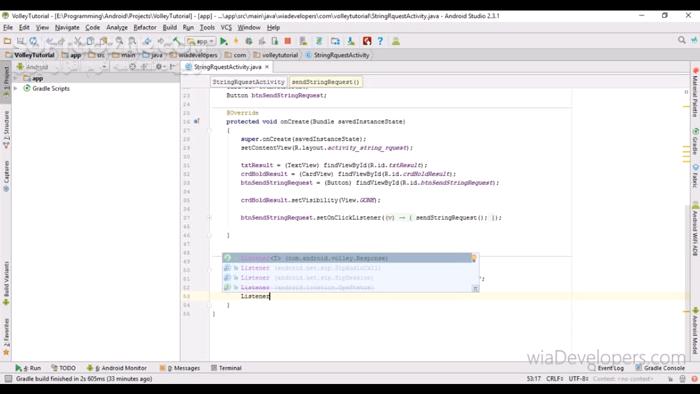Click the Android figure icon on the toolbar

(396, 41)
